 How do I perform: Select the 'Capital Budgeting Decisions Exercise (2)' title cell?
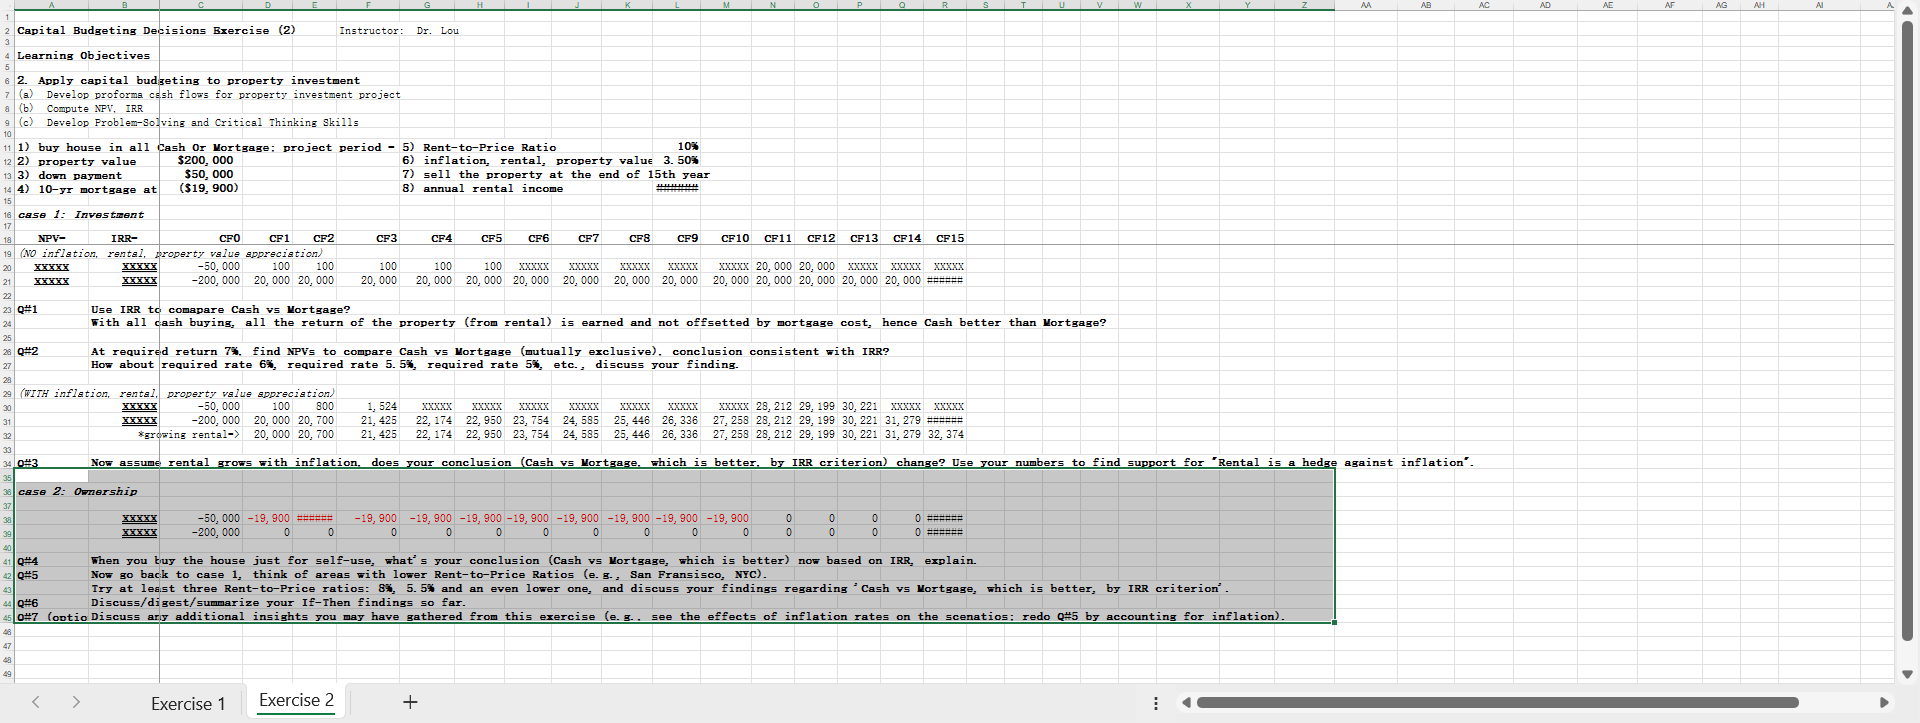click(156, 30)
